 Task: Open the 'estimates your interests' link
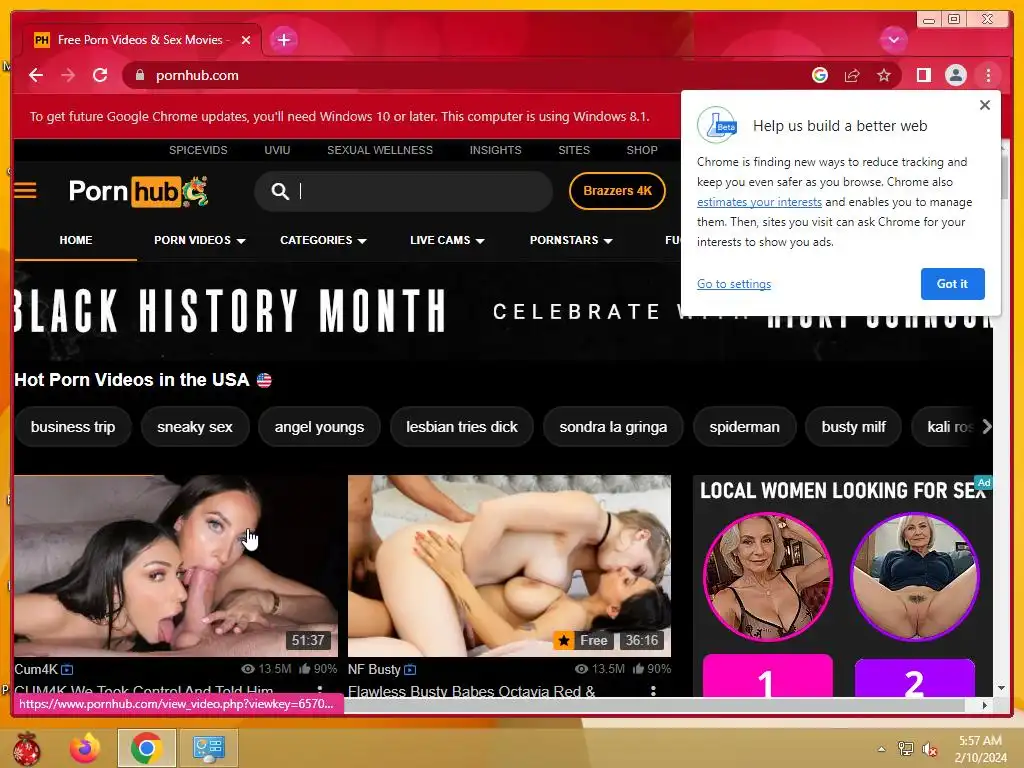[759, 202]
